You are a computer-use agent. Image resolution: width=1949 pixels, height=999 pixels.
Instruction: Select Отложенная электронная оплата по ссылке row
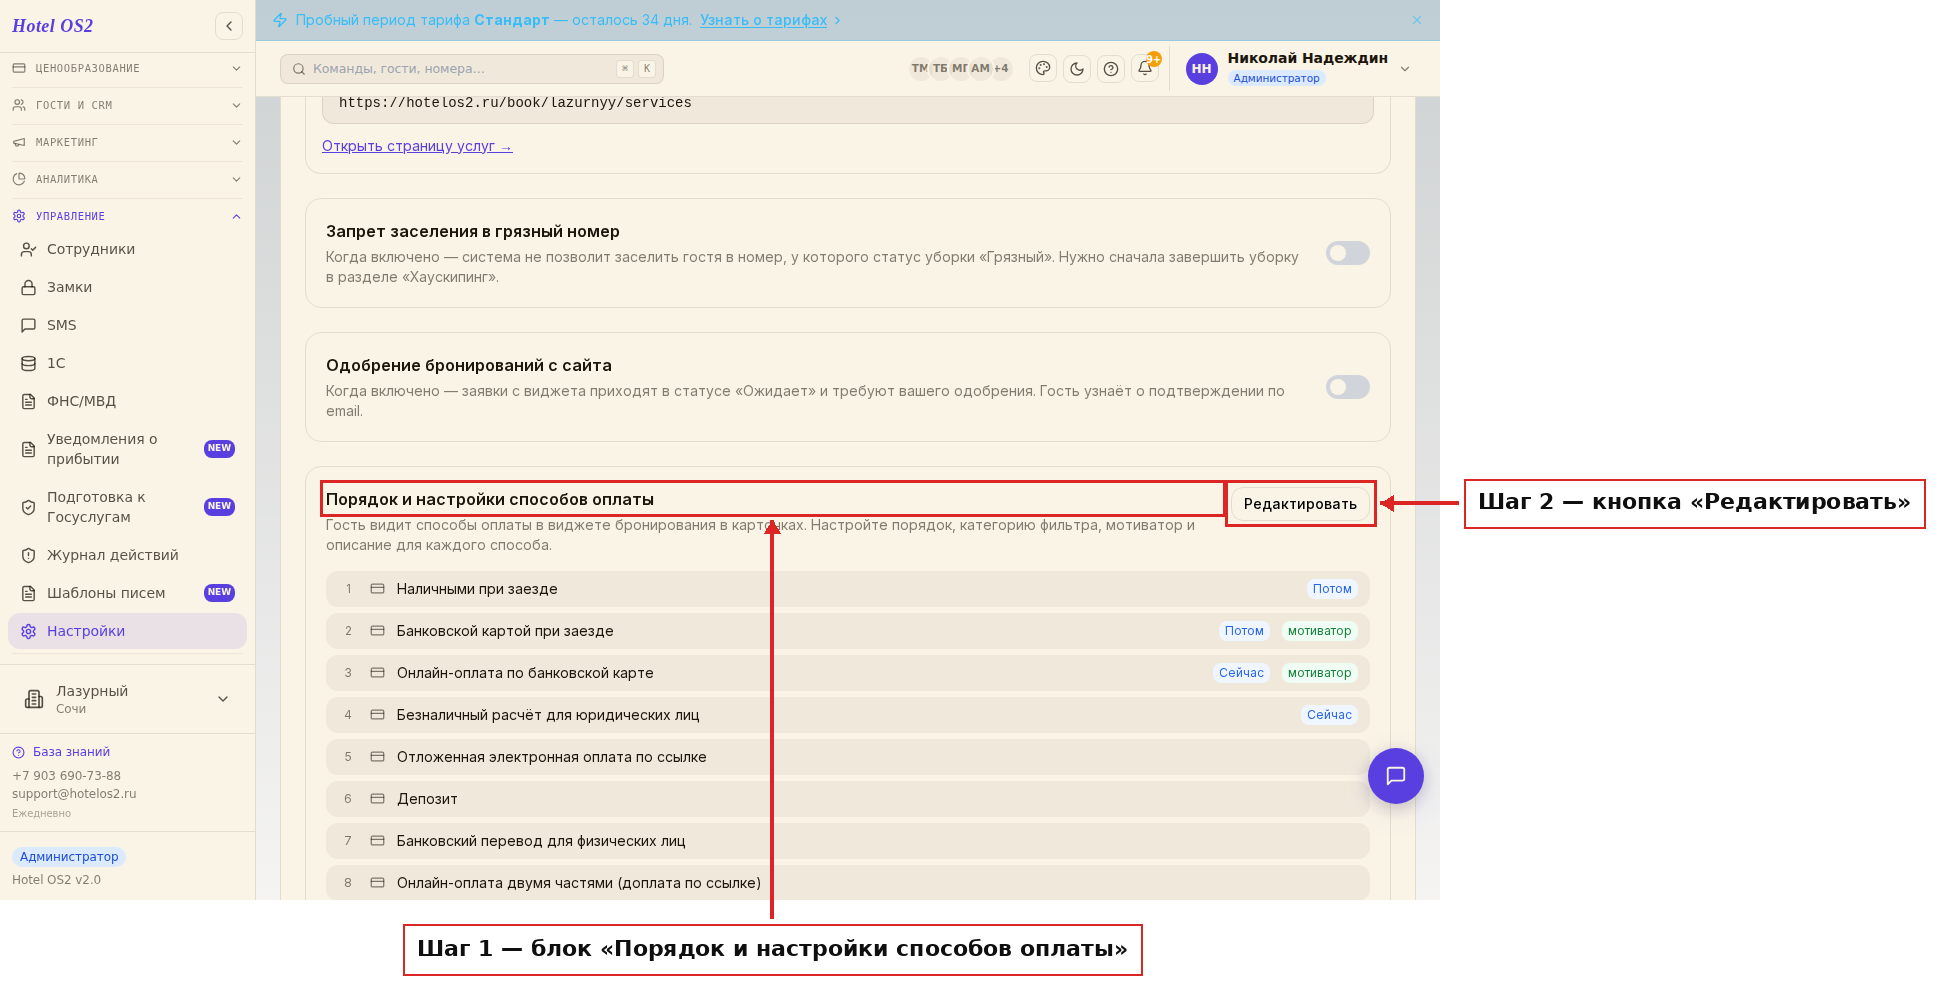(848, 757)
